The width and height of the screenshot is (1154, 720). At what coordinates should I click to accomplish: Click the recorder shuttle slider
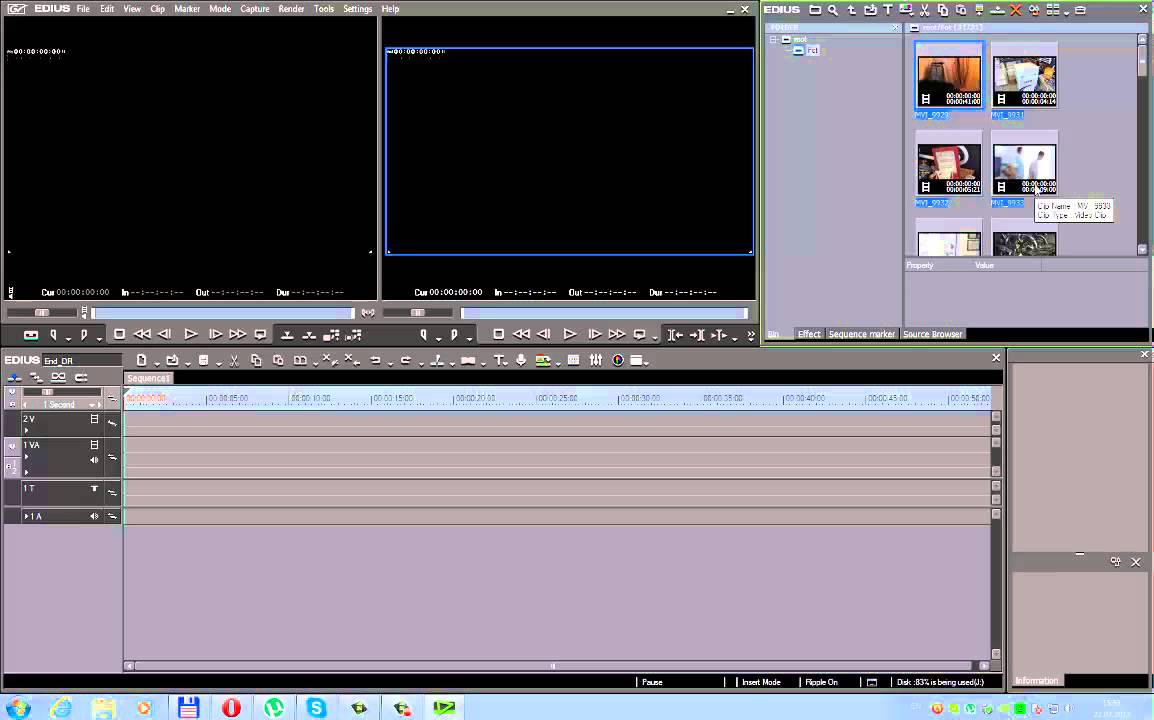417,313
